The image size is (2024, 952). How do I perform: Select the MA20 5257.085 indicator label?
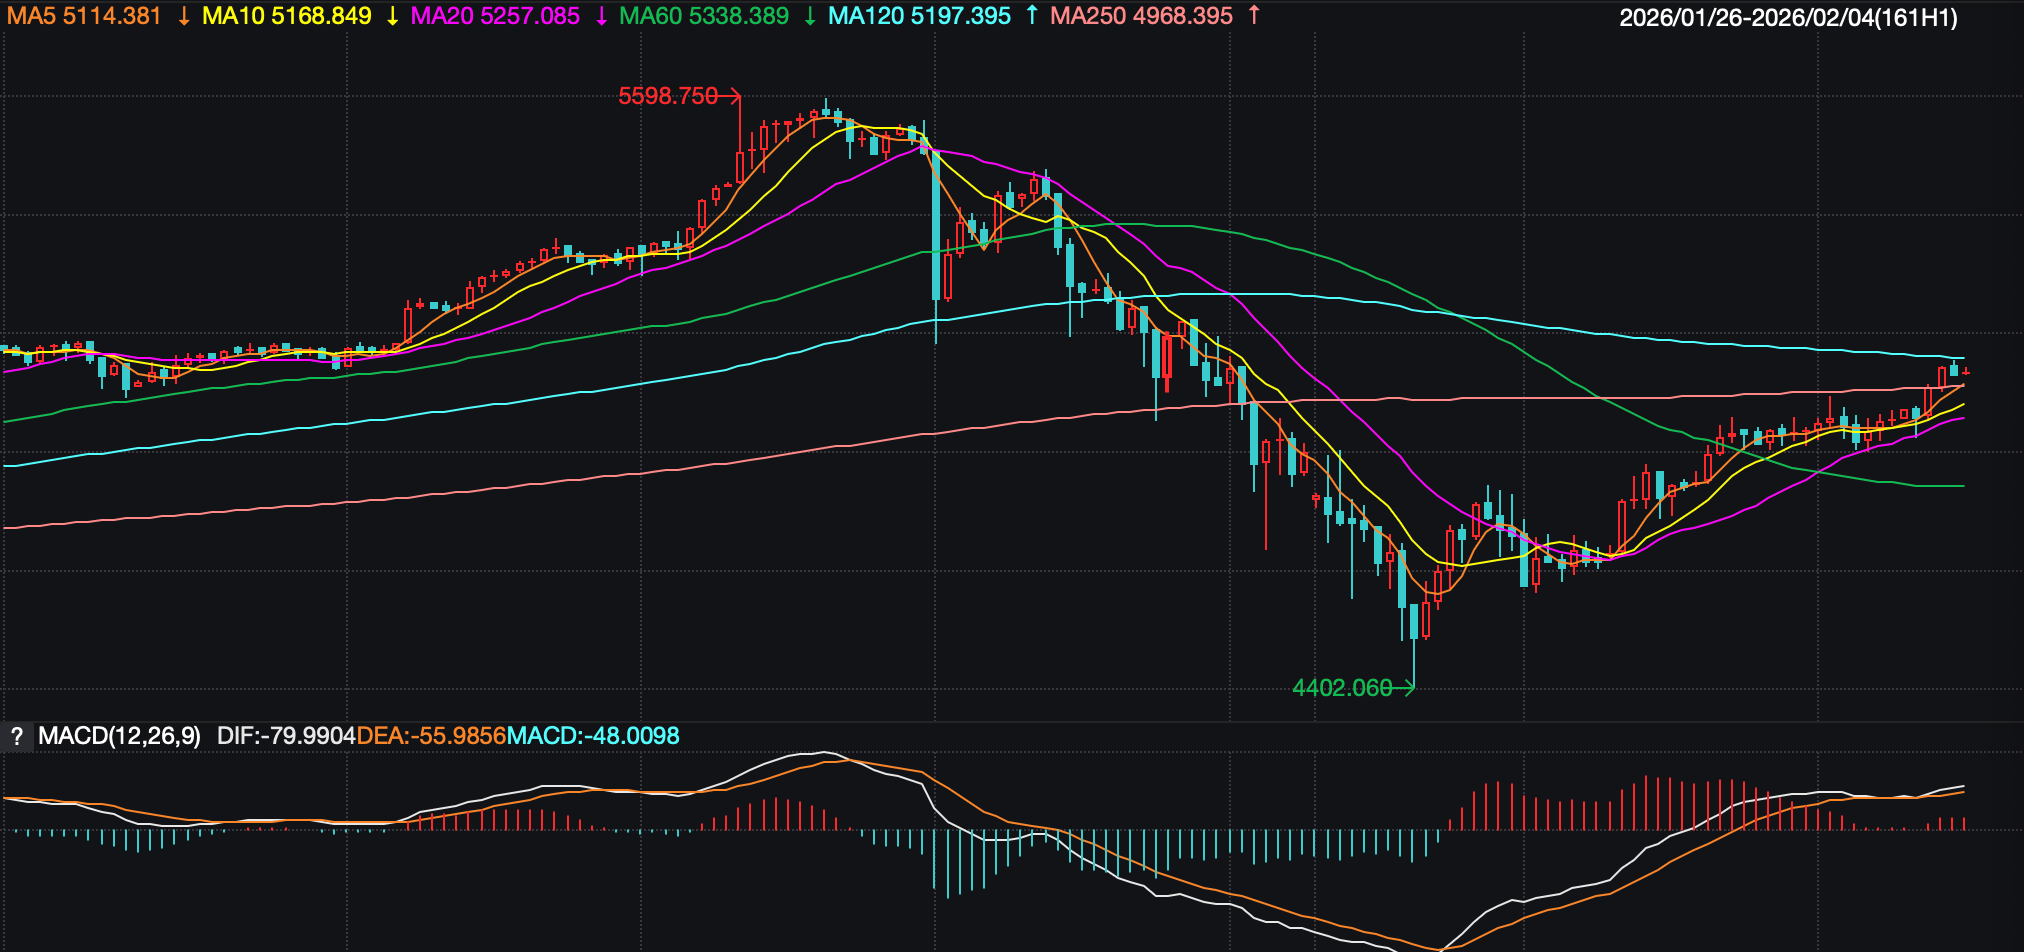click(495, 16)
